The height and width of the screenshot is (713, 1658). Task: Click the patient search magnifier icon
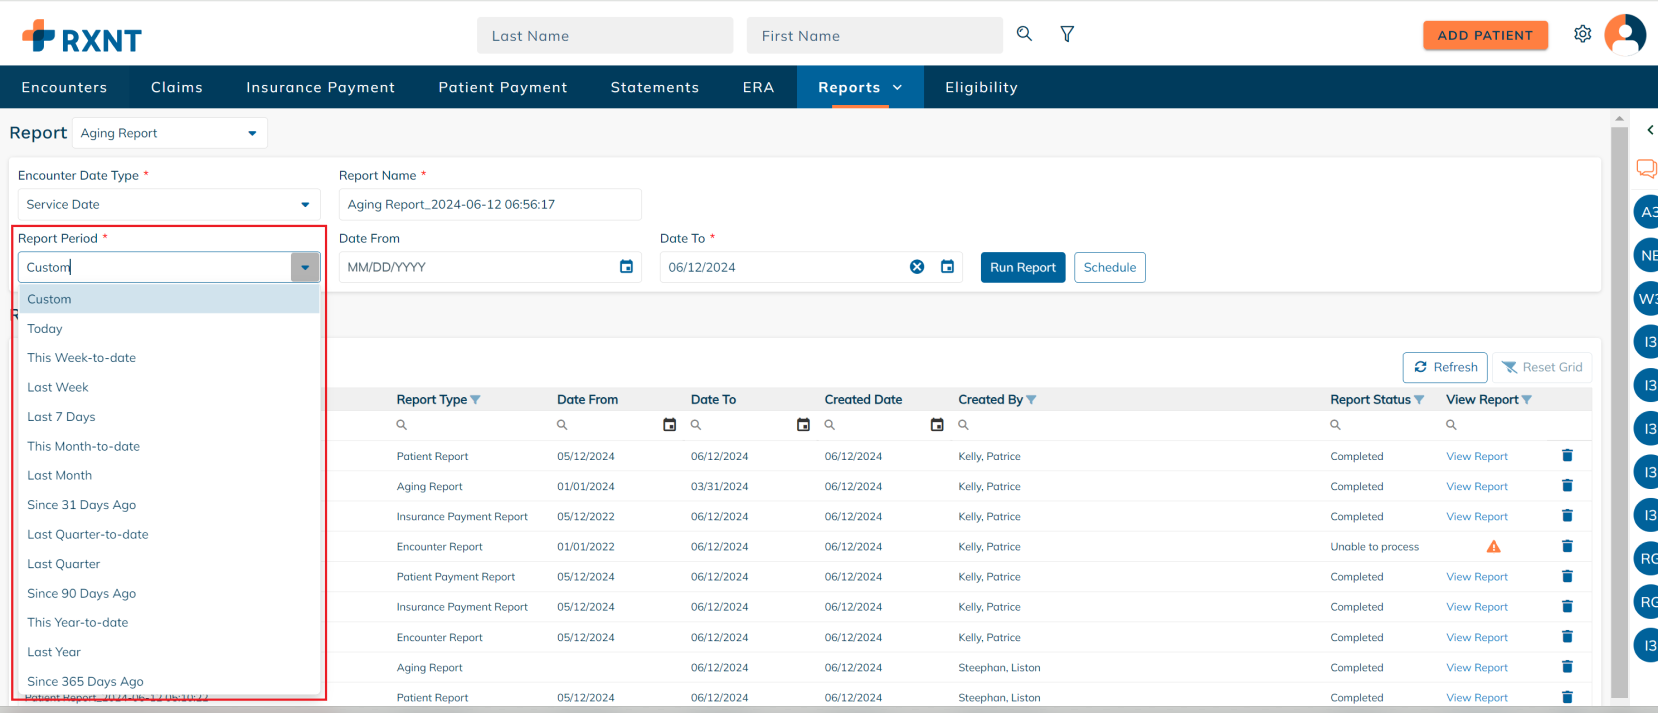(x=1024, y=34)
